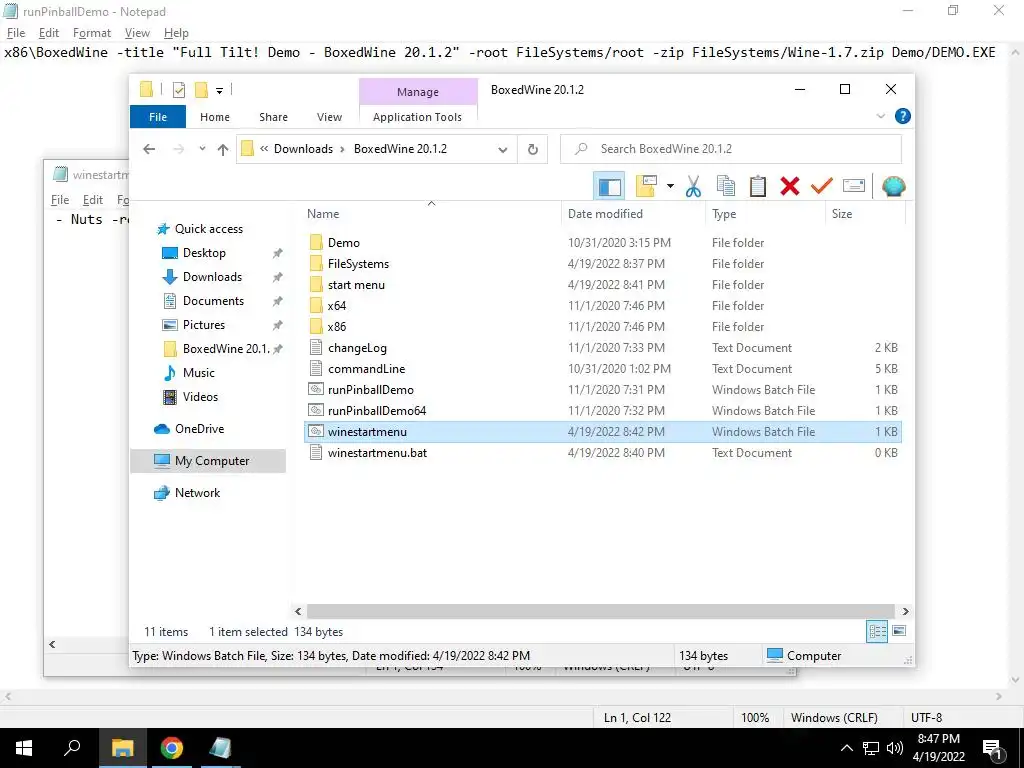
Task: Click the Up one level arrow
Action: [x=223, y=149]
